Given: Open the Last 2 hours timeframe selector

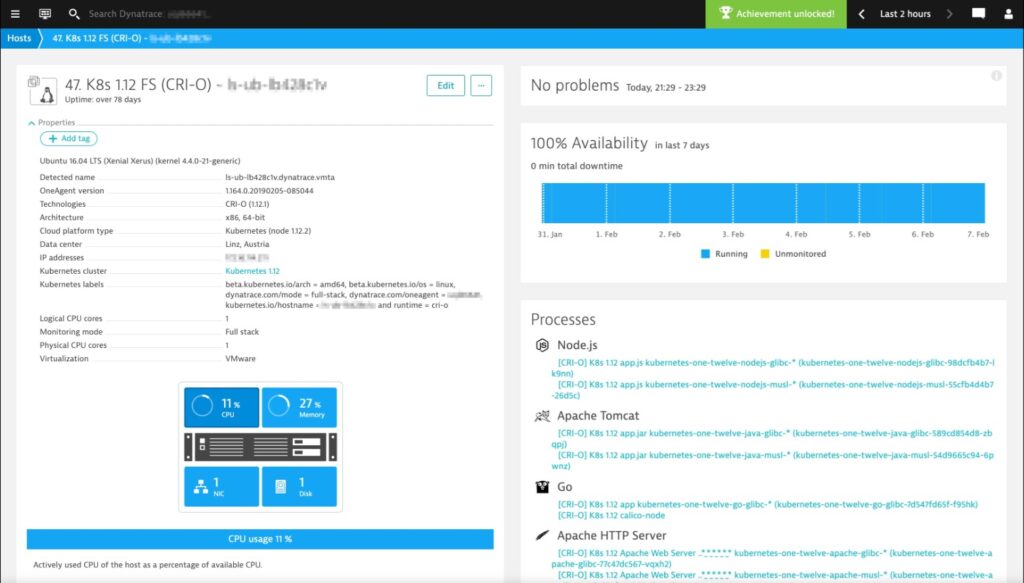Looking at the screenshot, I should point(905,14).
